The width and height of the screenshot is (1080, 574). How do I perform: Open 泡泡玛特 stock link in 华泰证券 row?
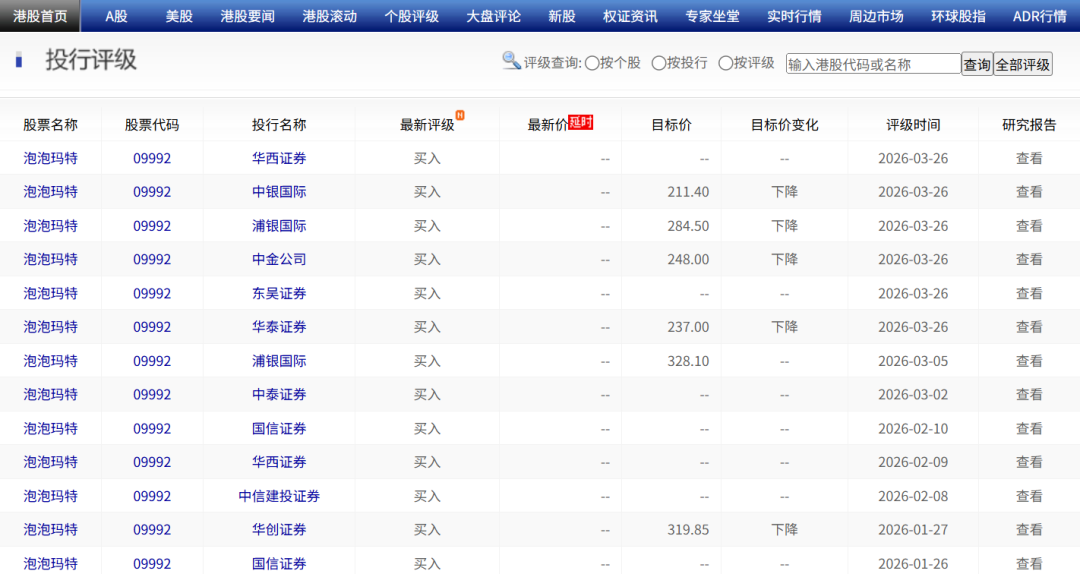pyautogui.click(x=50, y=327)
